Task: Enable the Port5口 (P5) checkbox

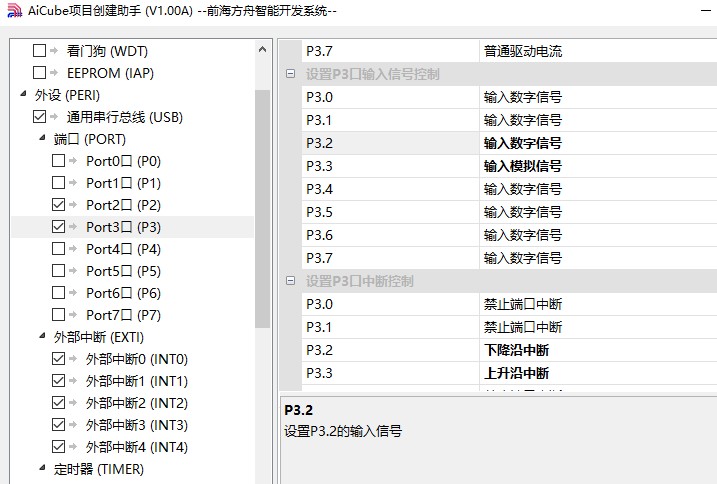Action: tap(59, 270)
